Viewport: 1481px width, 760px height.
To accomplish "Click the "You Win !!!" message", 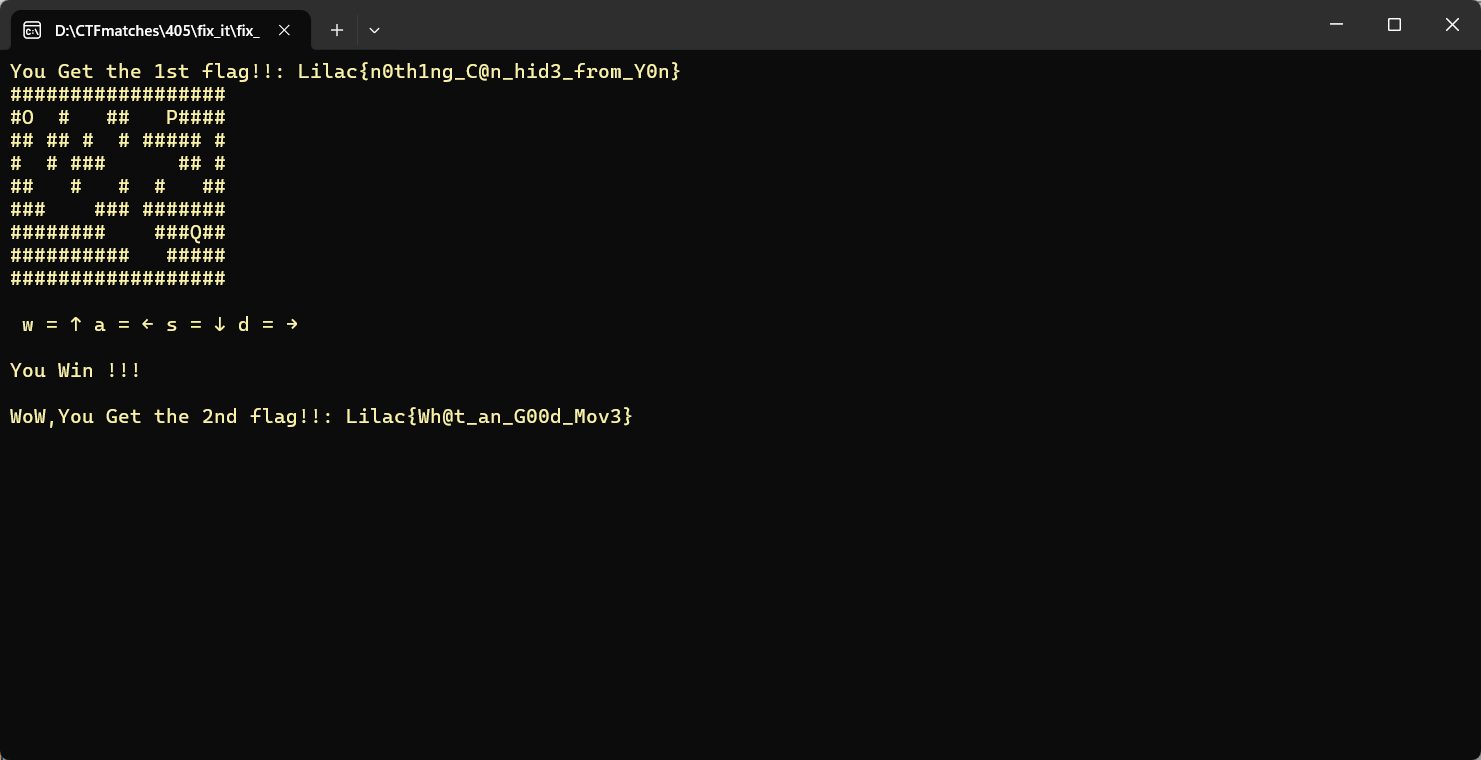I will pyautogui.click(x=75, y=370).
